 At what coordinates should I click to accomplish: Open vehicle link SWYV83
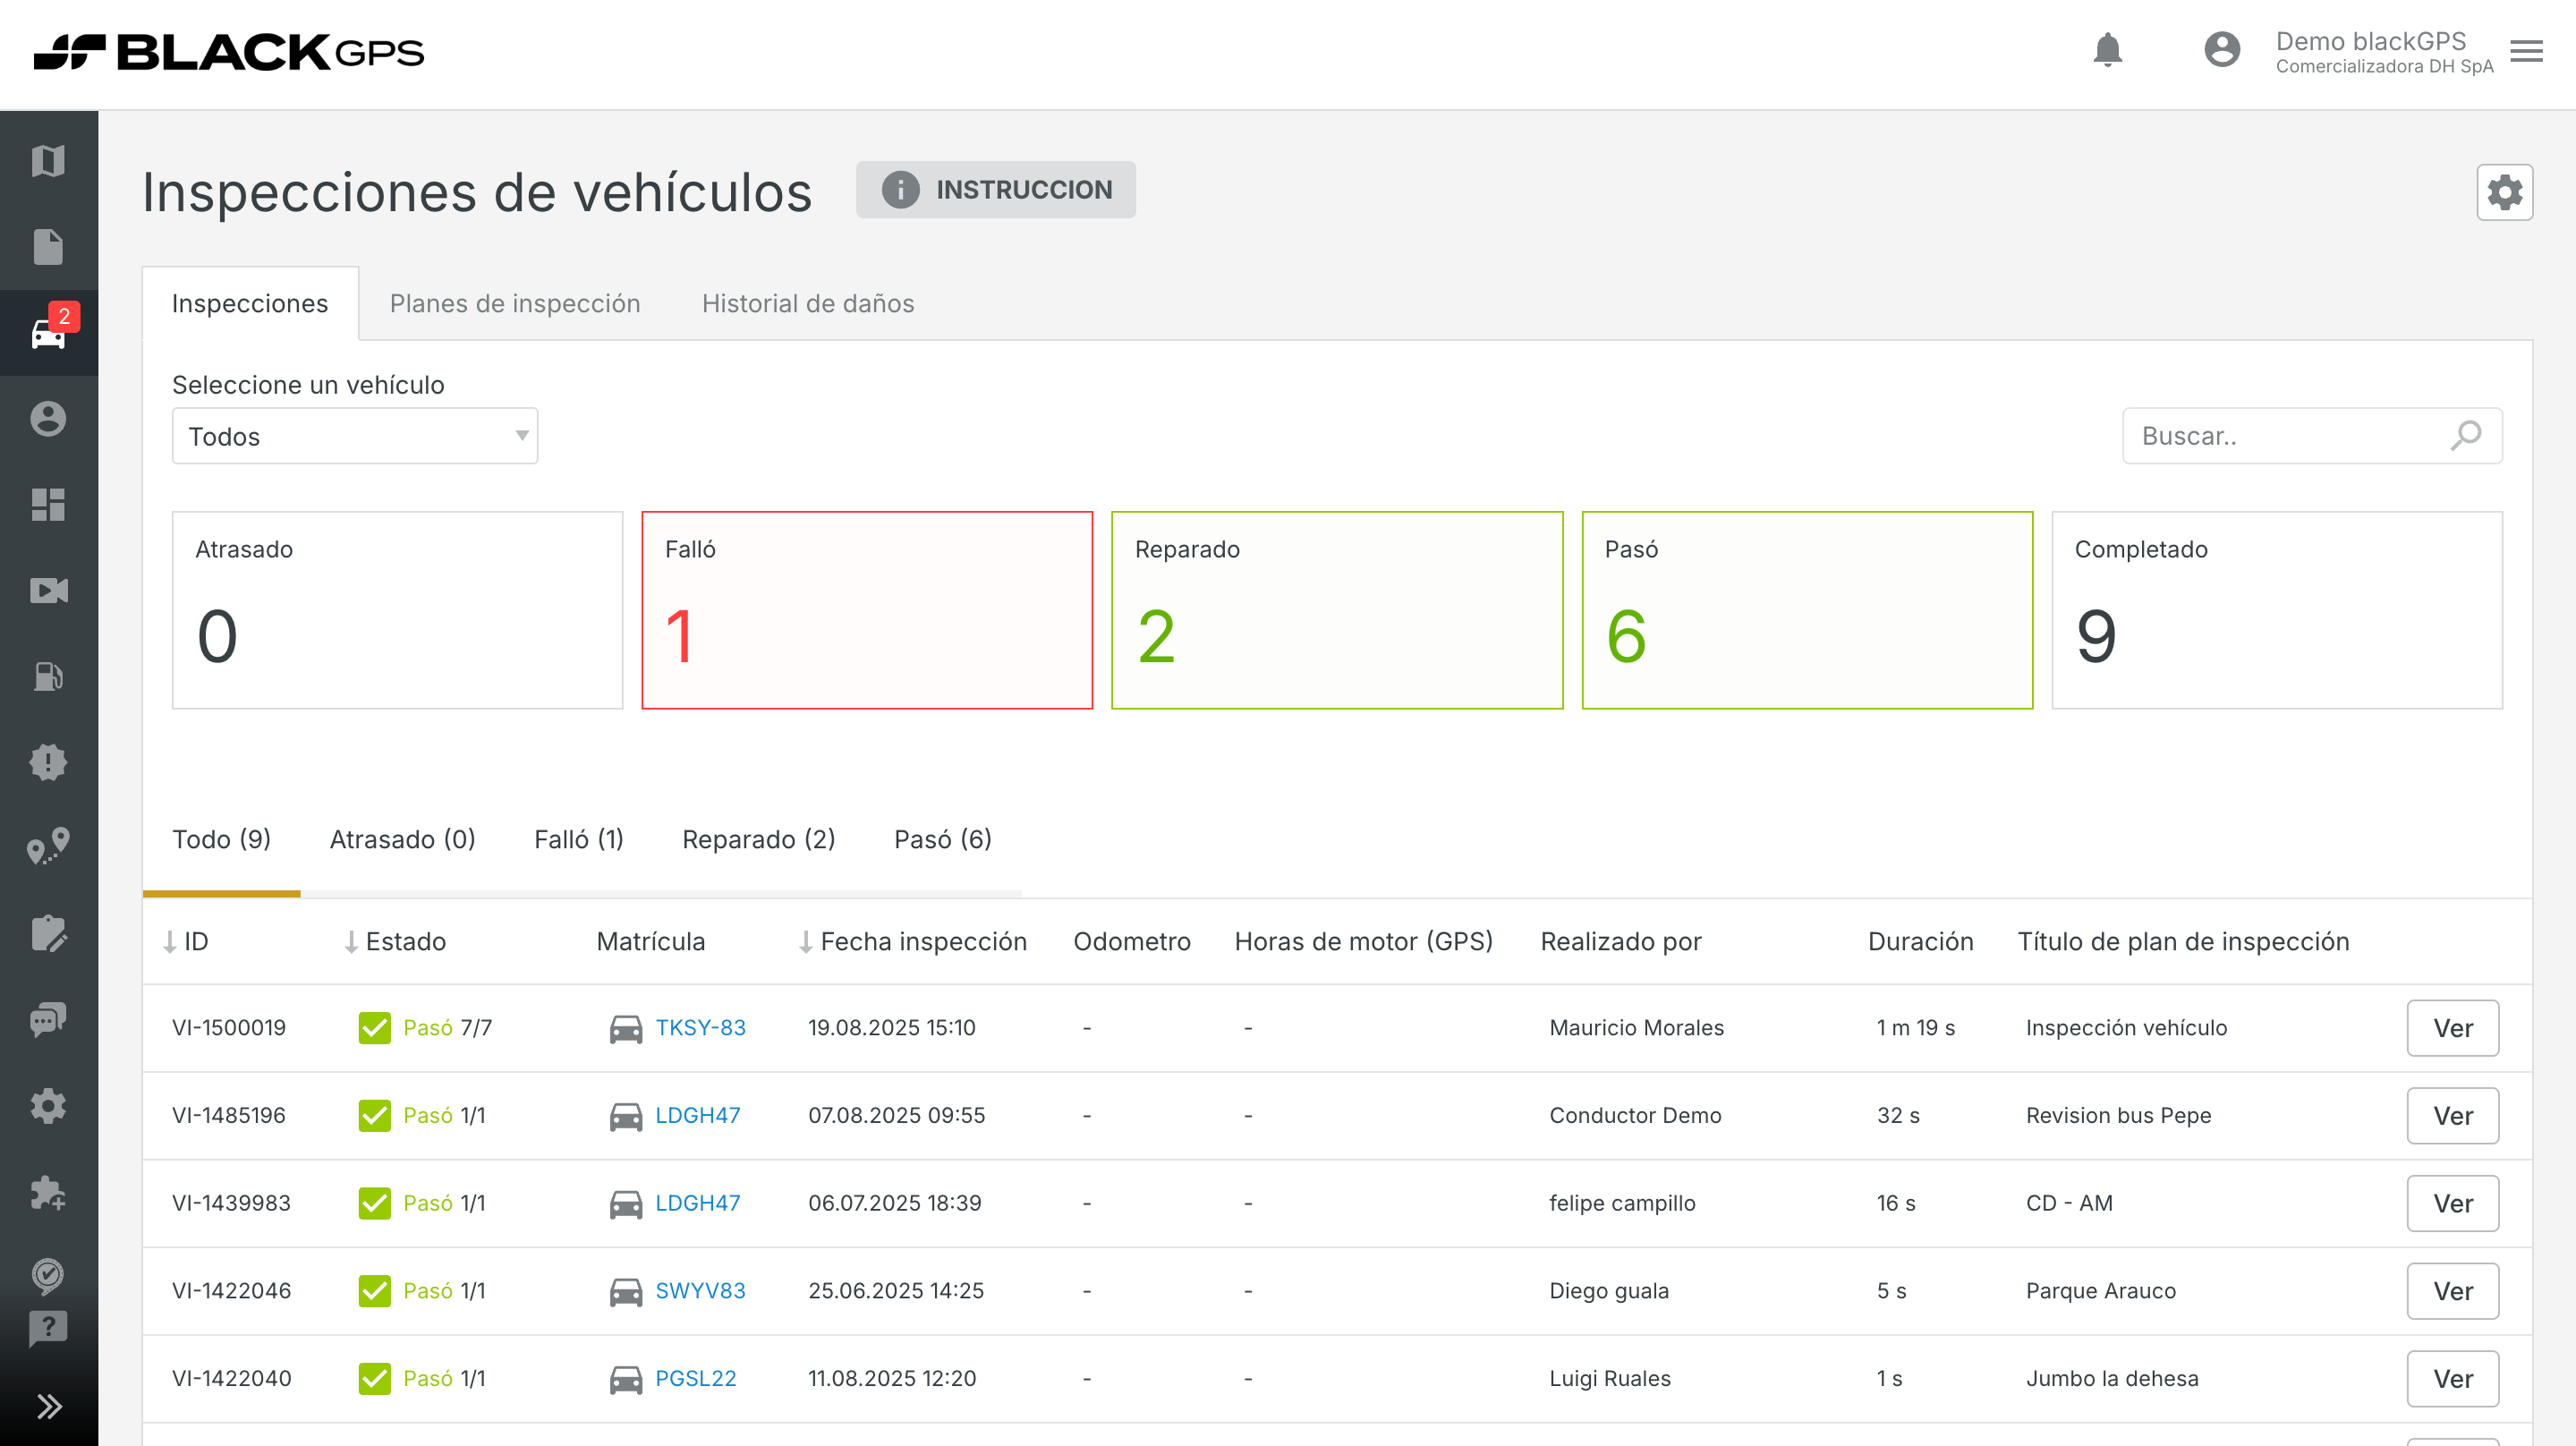700,1291
